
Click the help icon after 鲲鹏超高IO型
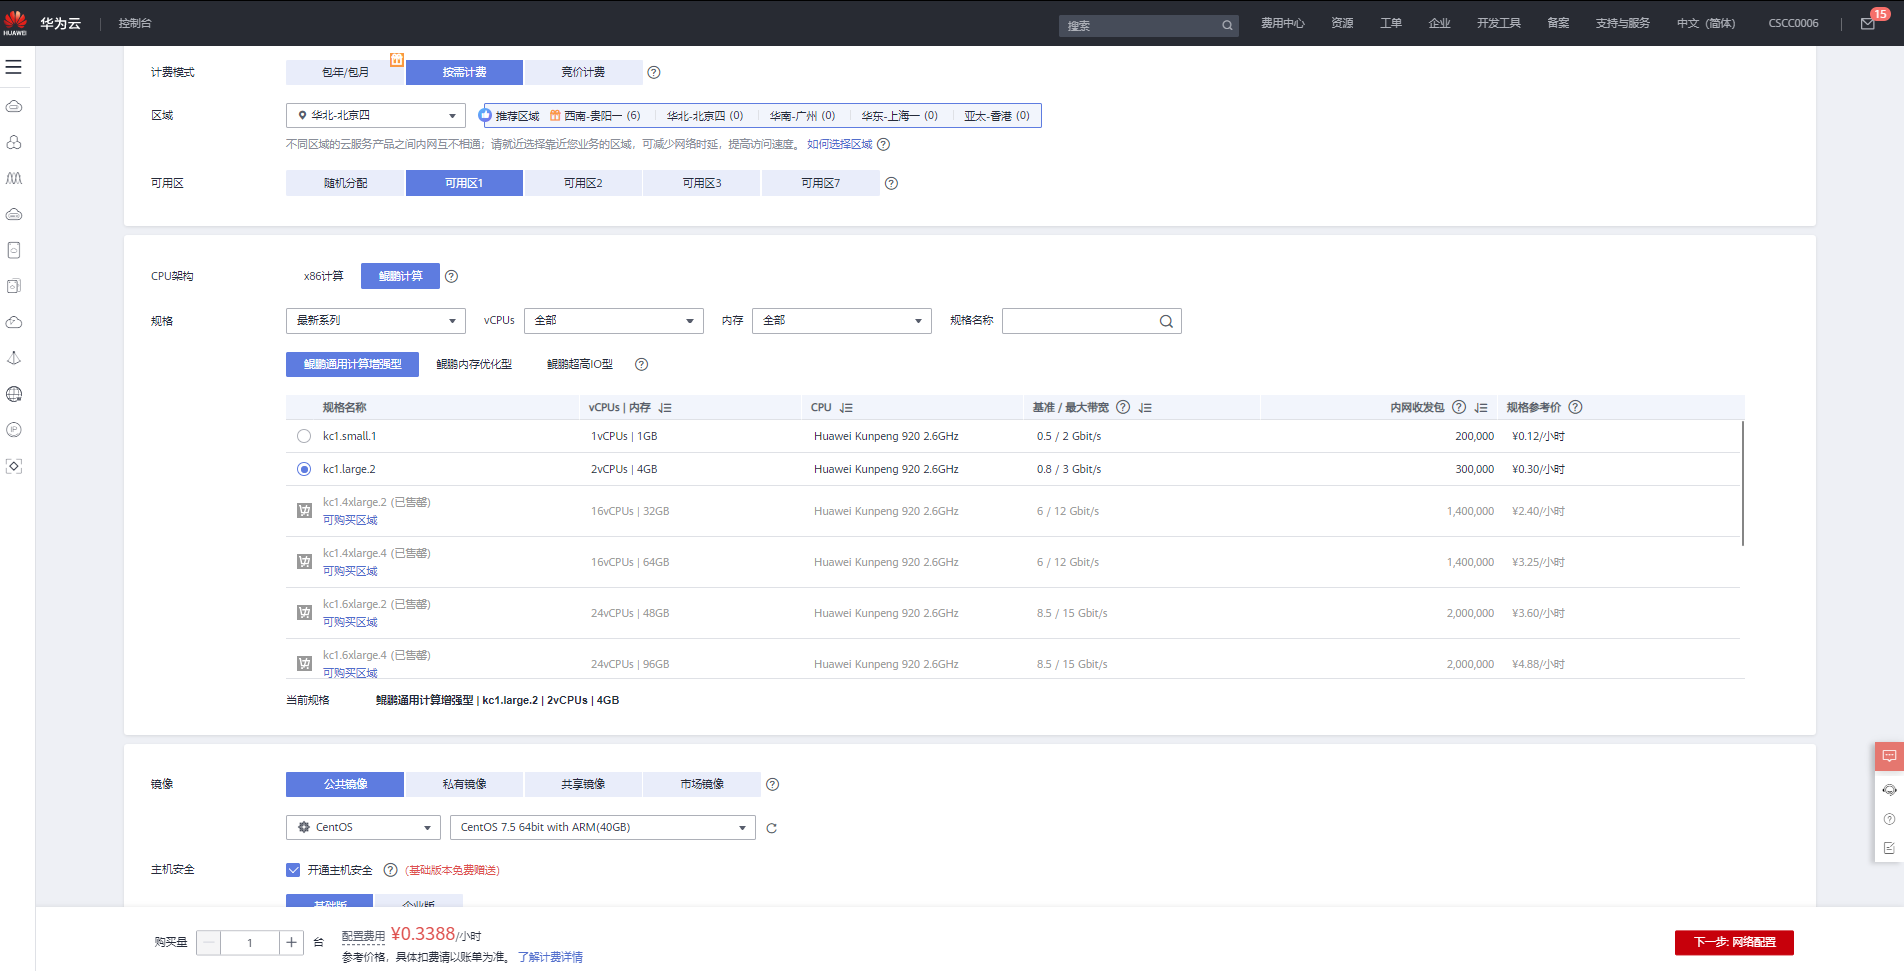pyautogui.click(x=642, y=364)
